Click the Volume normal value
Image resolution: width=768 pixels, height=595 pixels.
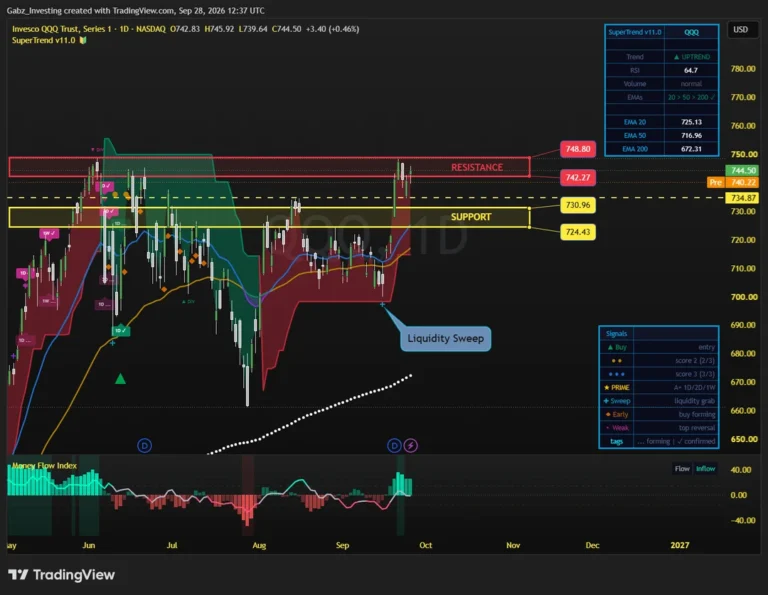pos(691,84)
